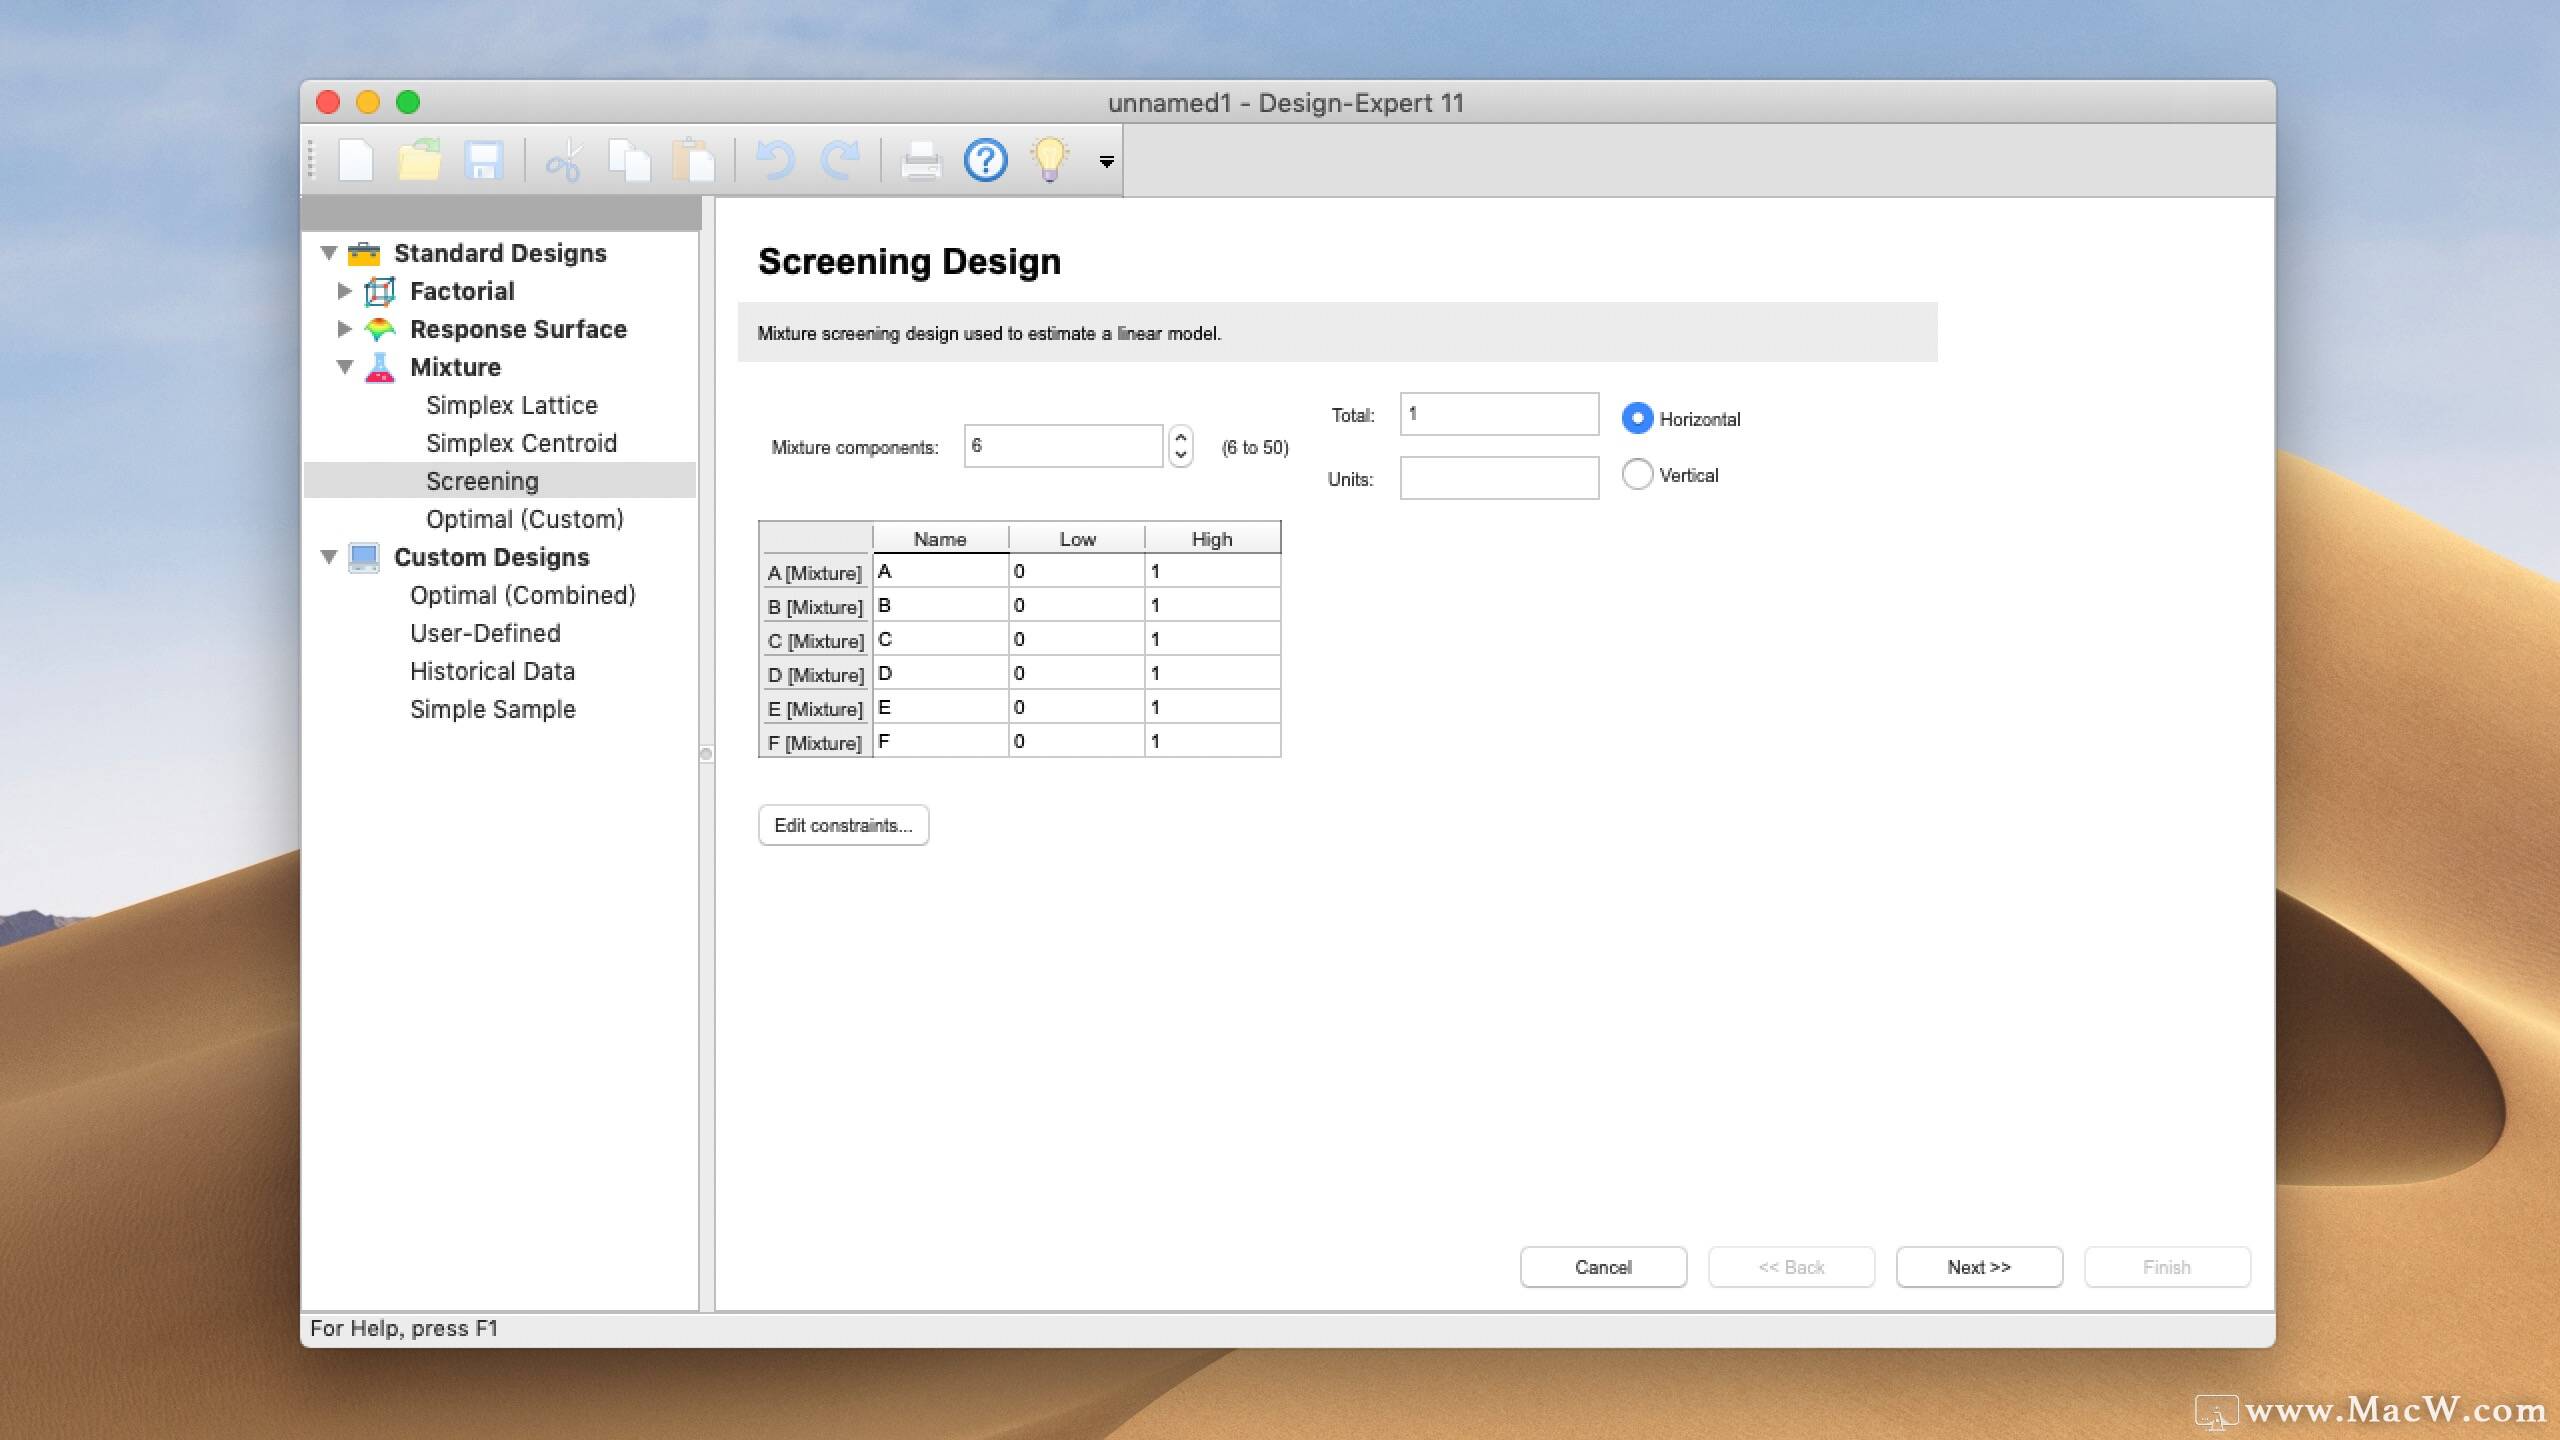Collapse the Mixture design section
This screenshot has height=1440, width=2560.
345,367
